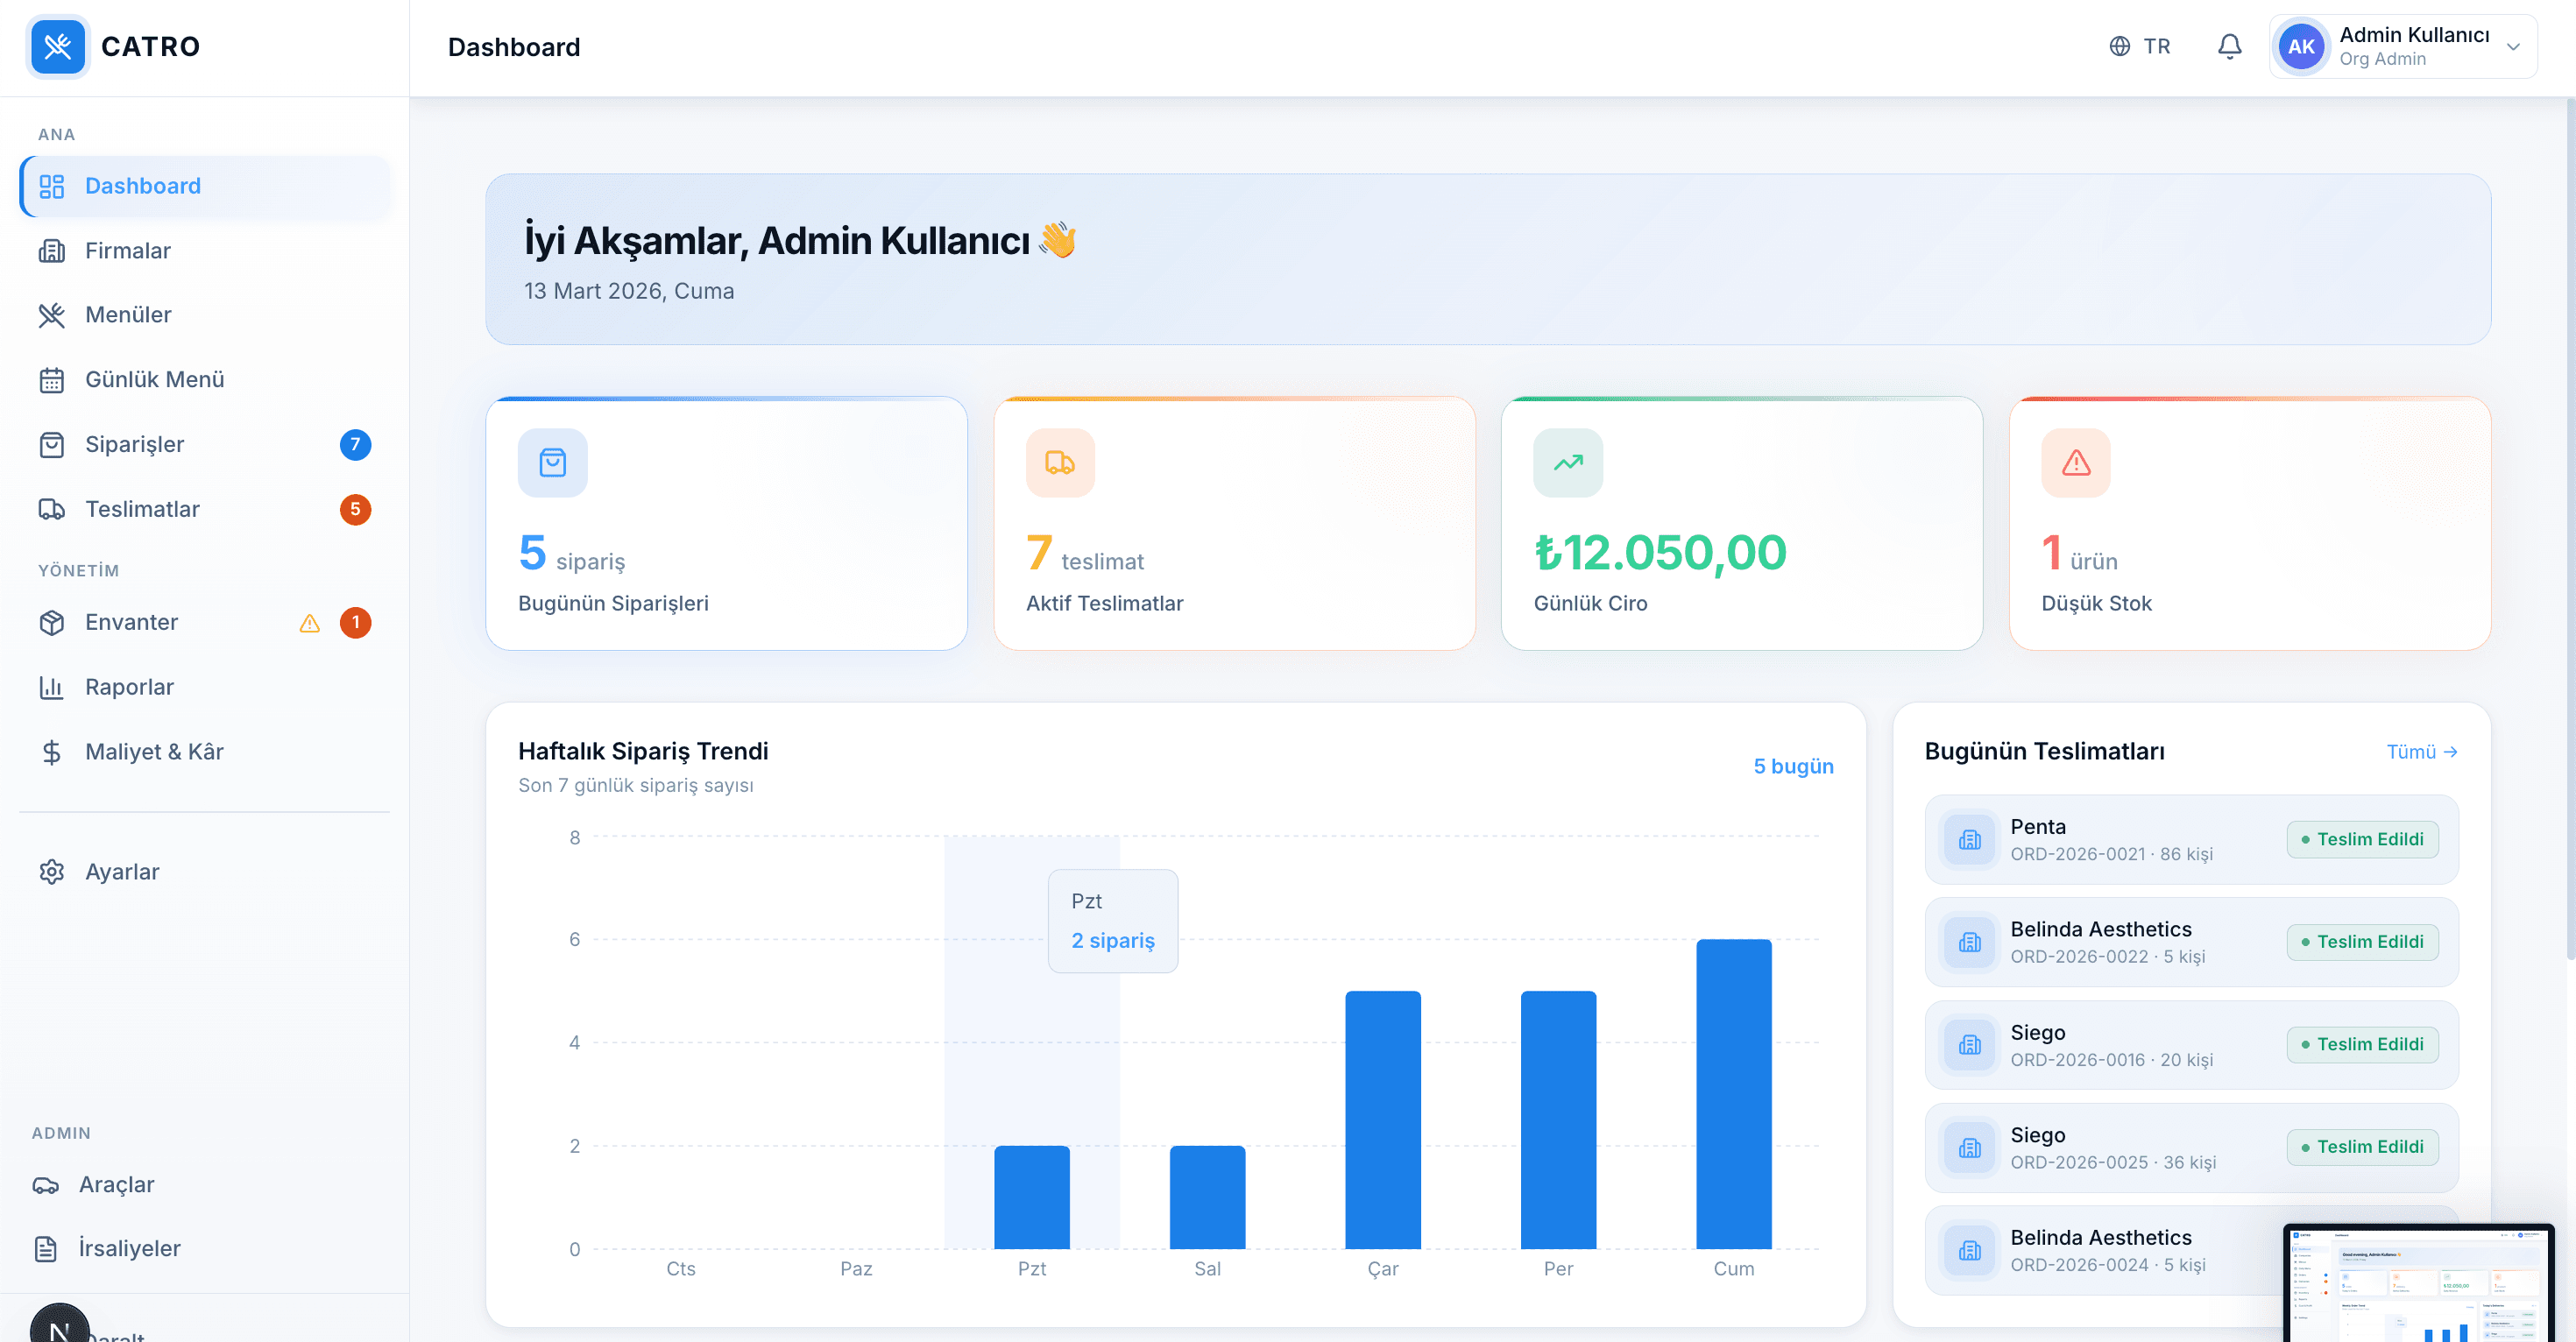Image resolution: width=2576 pixels, height=1342 pixels.
Task: Select the Teslimatlar truck icon
Action: point(53,509)
